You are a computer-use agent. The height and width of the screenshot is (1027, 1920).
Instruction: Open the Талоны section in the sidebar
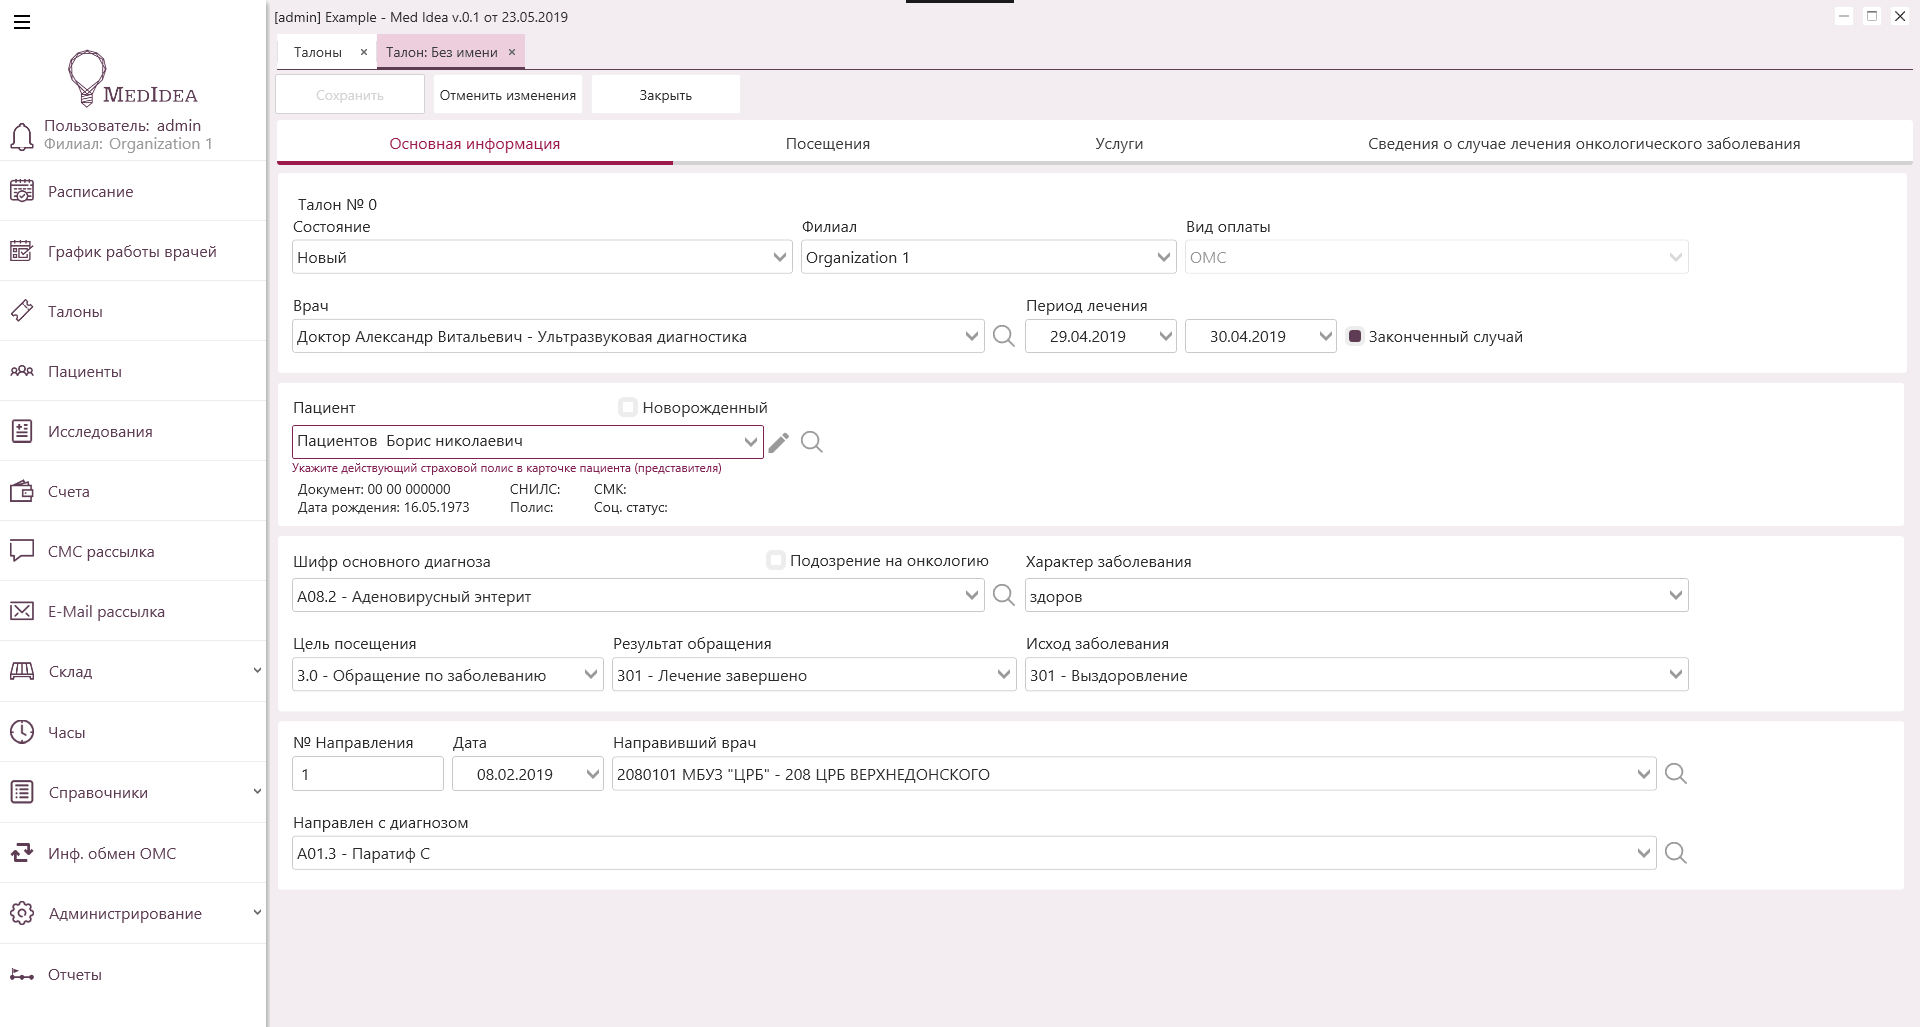tap(75, 311)
